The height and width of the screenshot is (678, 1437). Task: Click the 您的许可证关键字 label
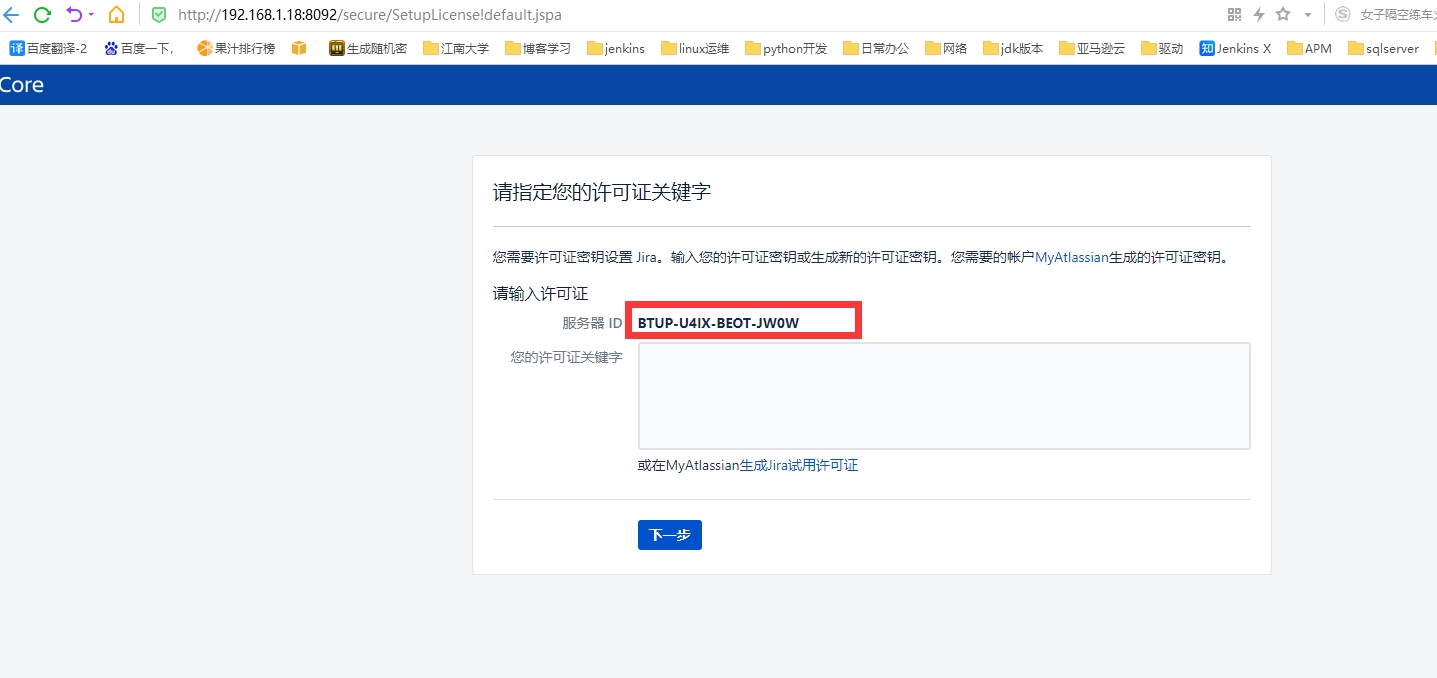566,357
